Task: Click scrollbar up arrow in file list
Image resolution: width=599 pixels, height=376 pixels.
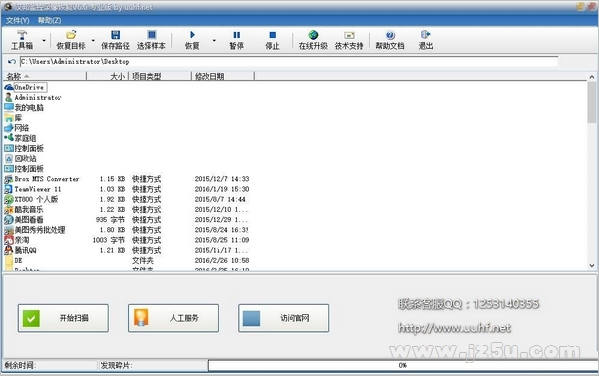Action: [592, 77]
